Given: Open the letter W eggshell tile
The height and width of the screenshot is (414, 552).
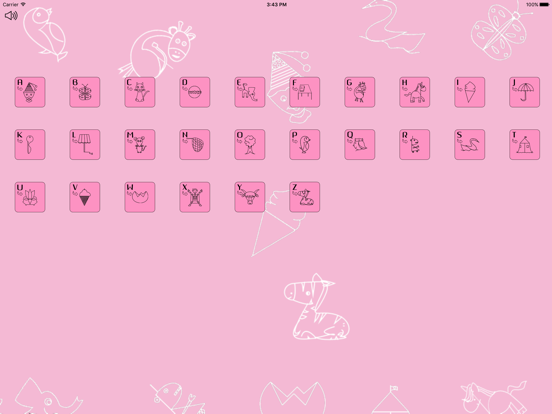Looking at the screenshot, I should point(140,197).
